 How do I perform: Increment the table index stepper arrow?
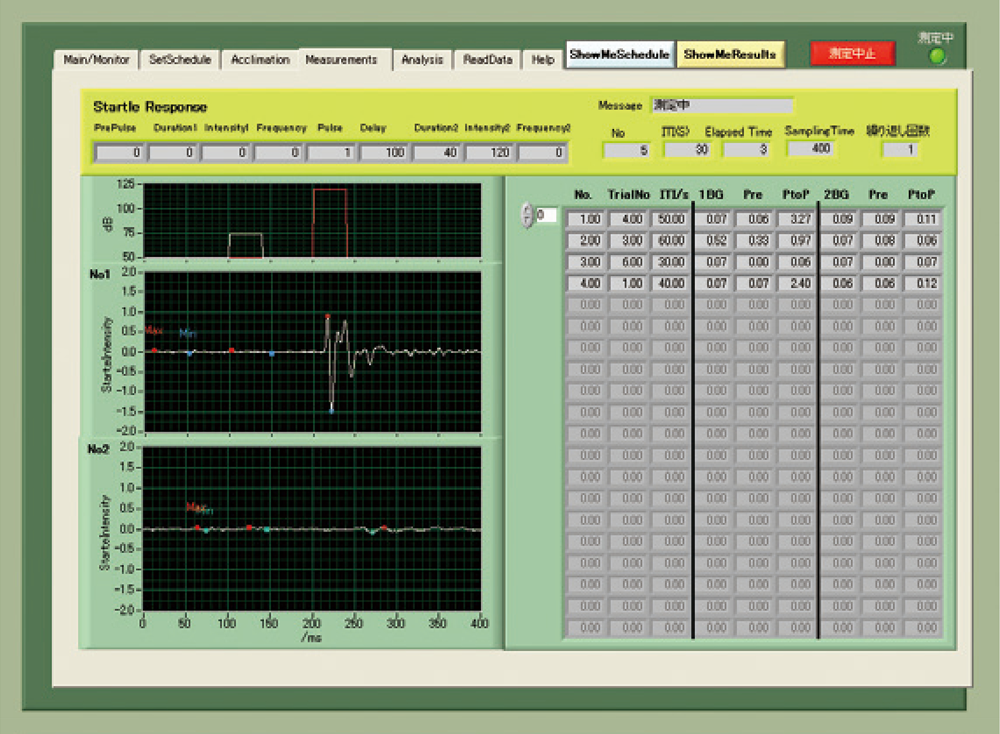pos(527,210)
